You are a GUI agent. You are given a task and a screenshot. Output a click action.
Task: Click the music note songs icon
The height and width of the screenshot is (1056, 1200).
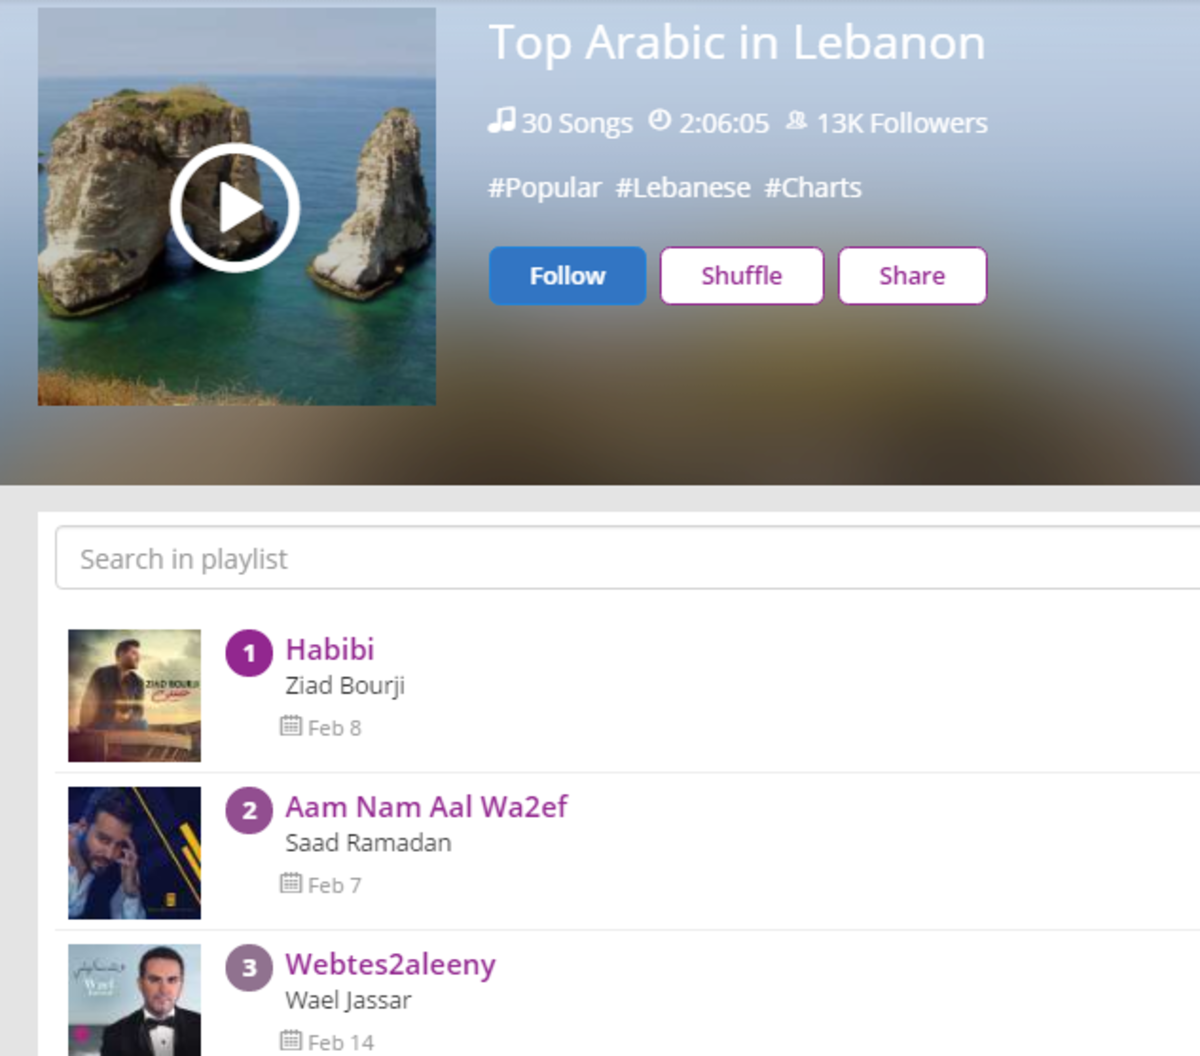pos(501,121)
